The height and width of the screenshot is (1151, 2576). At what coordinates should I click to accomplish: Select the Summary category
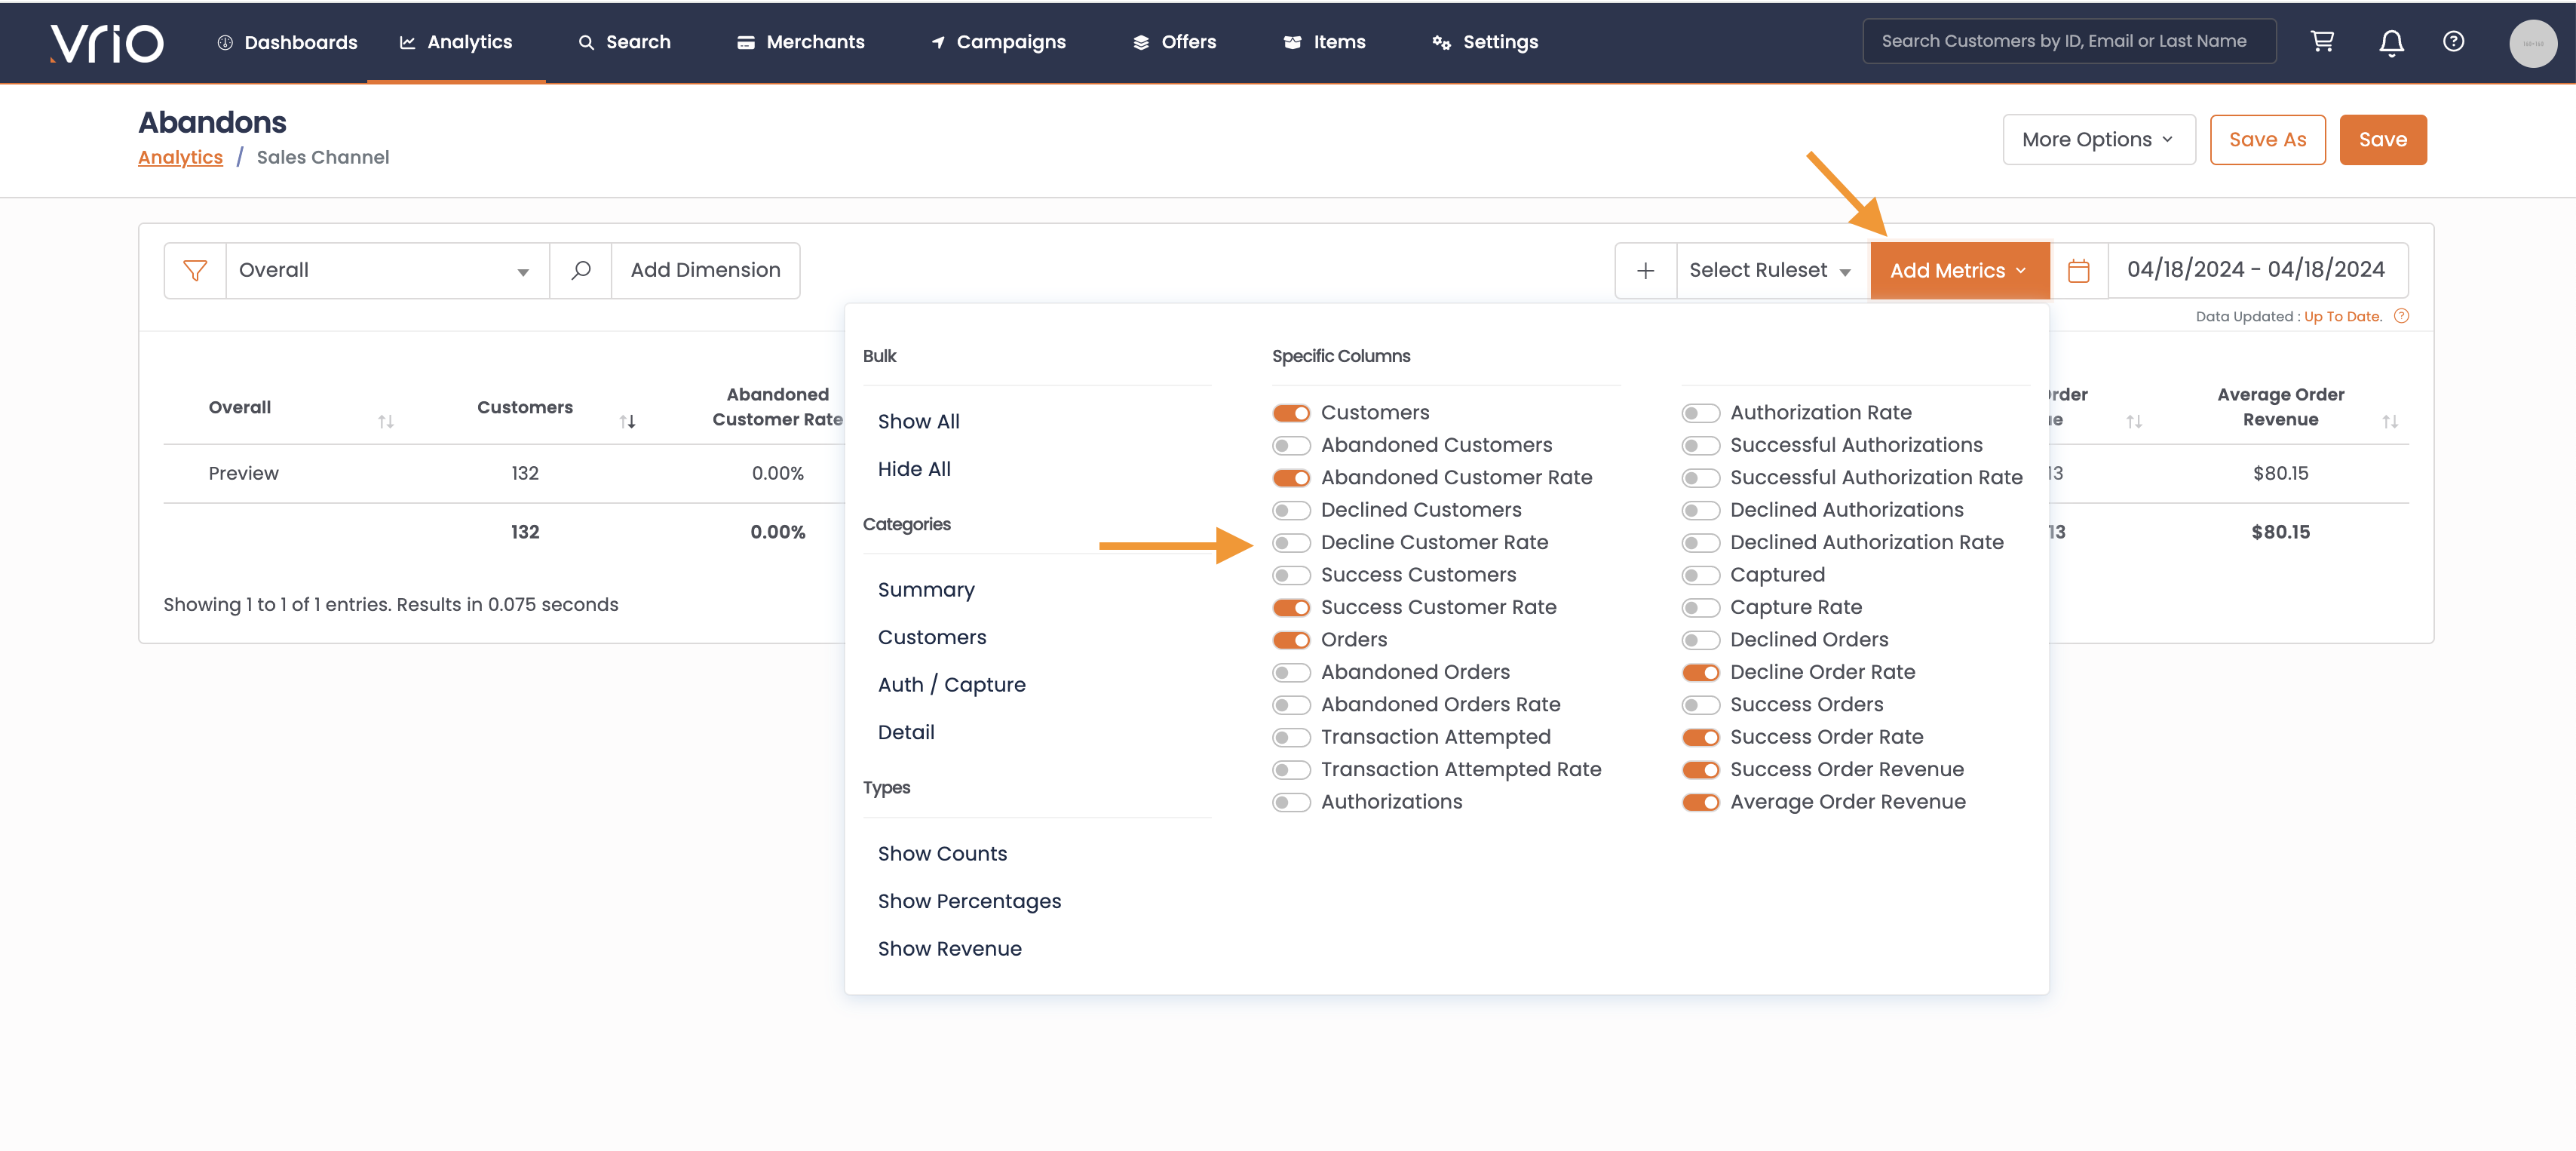(926, 591)
